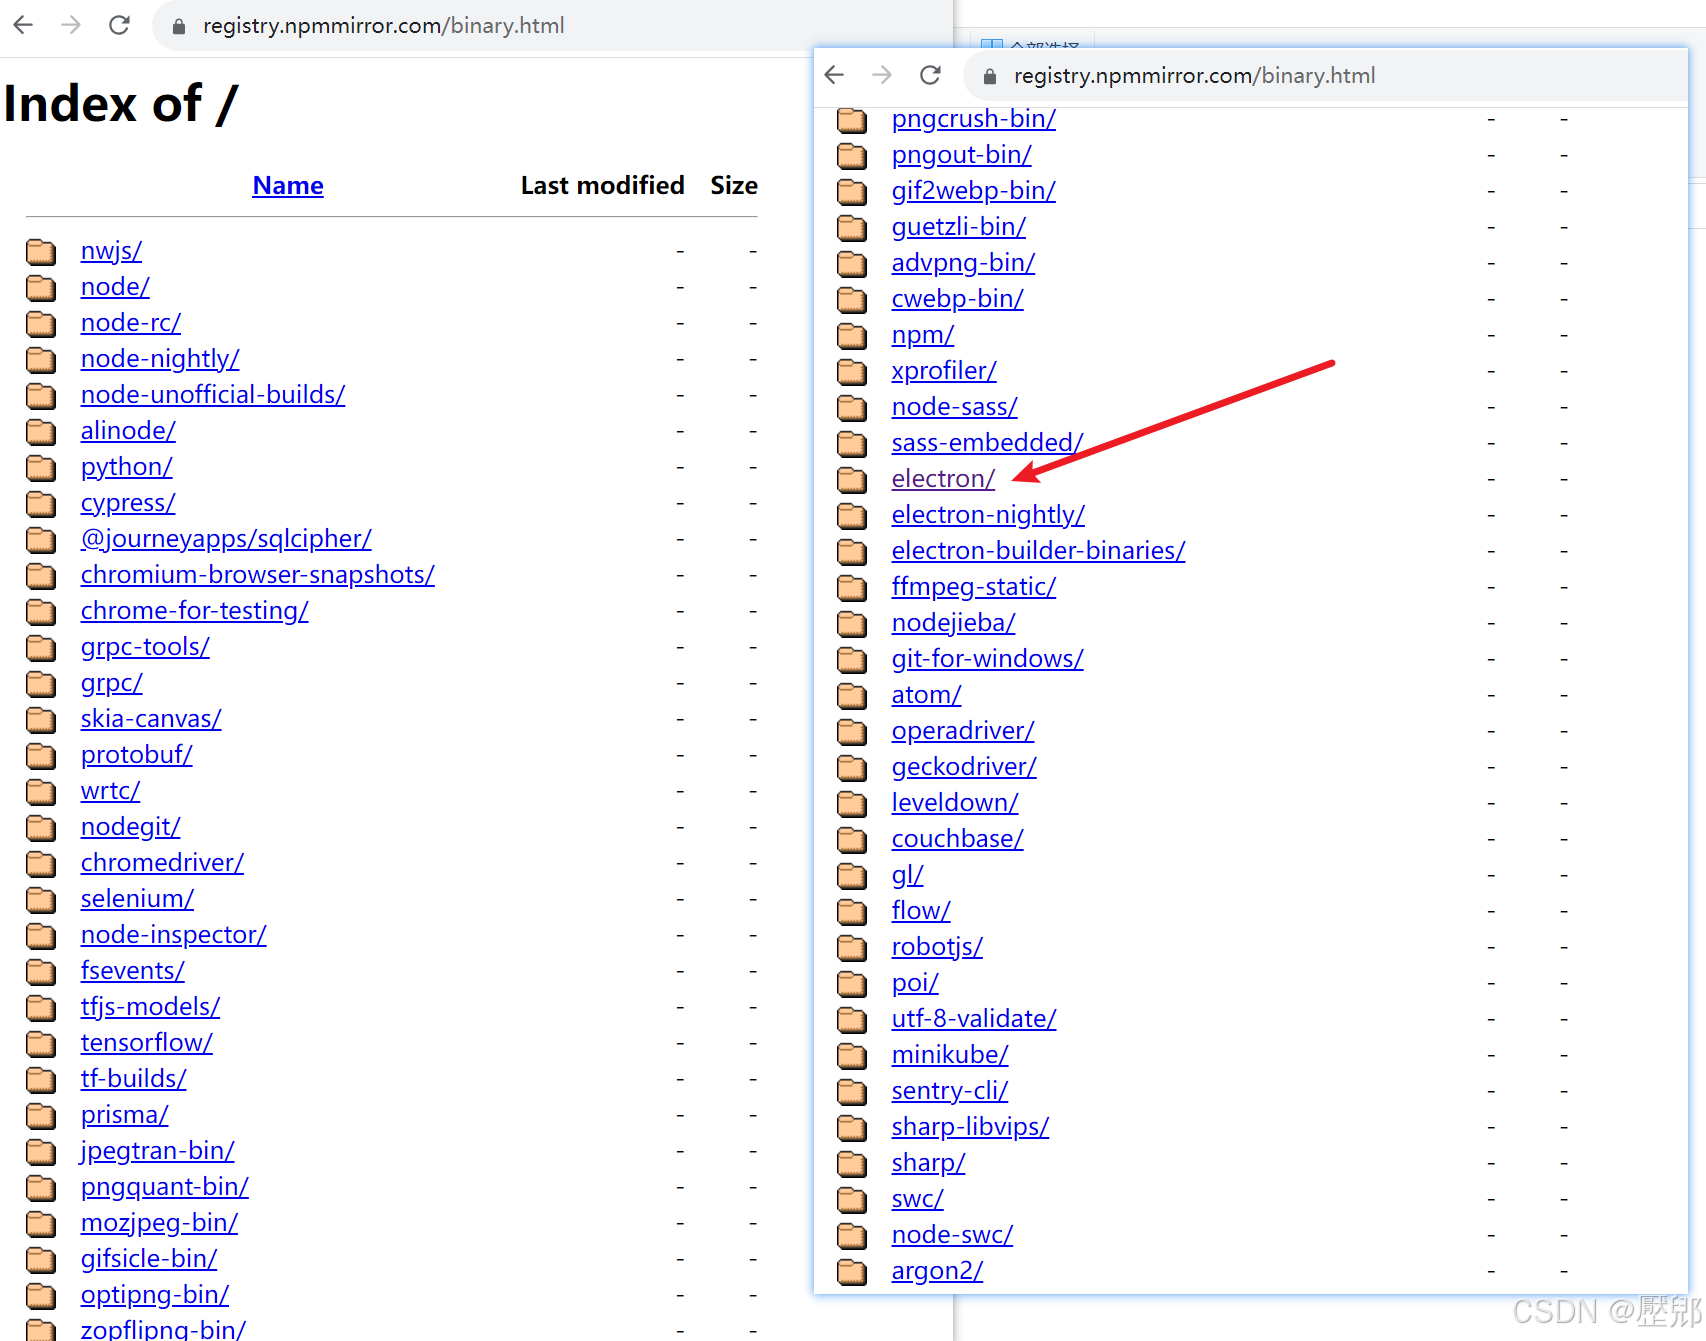The height and width of the screenshot is (1341, 1706).
Task: Click the right window address bar URL
Action: 1195,75
